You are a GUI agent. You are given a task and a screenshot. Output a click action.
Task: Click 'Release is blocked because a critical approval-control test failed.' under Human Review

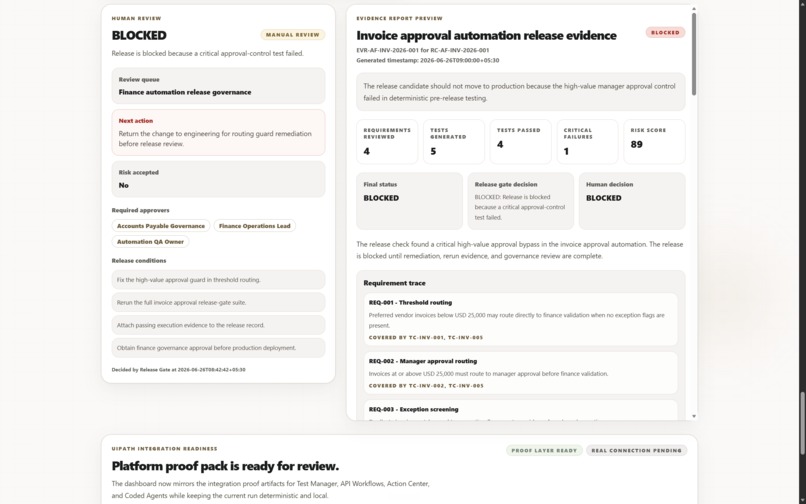[208, 53]
